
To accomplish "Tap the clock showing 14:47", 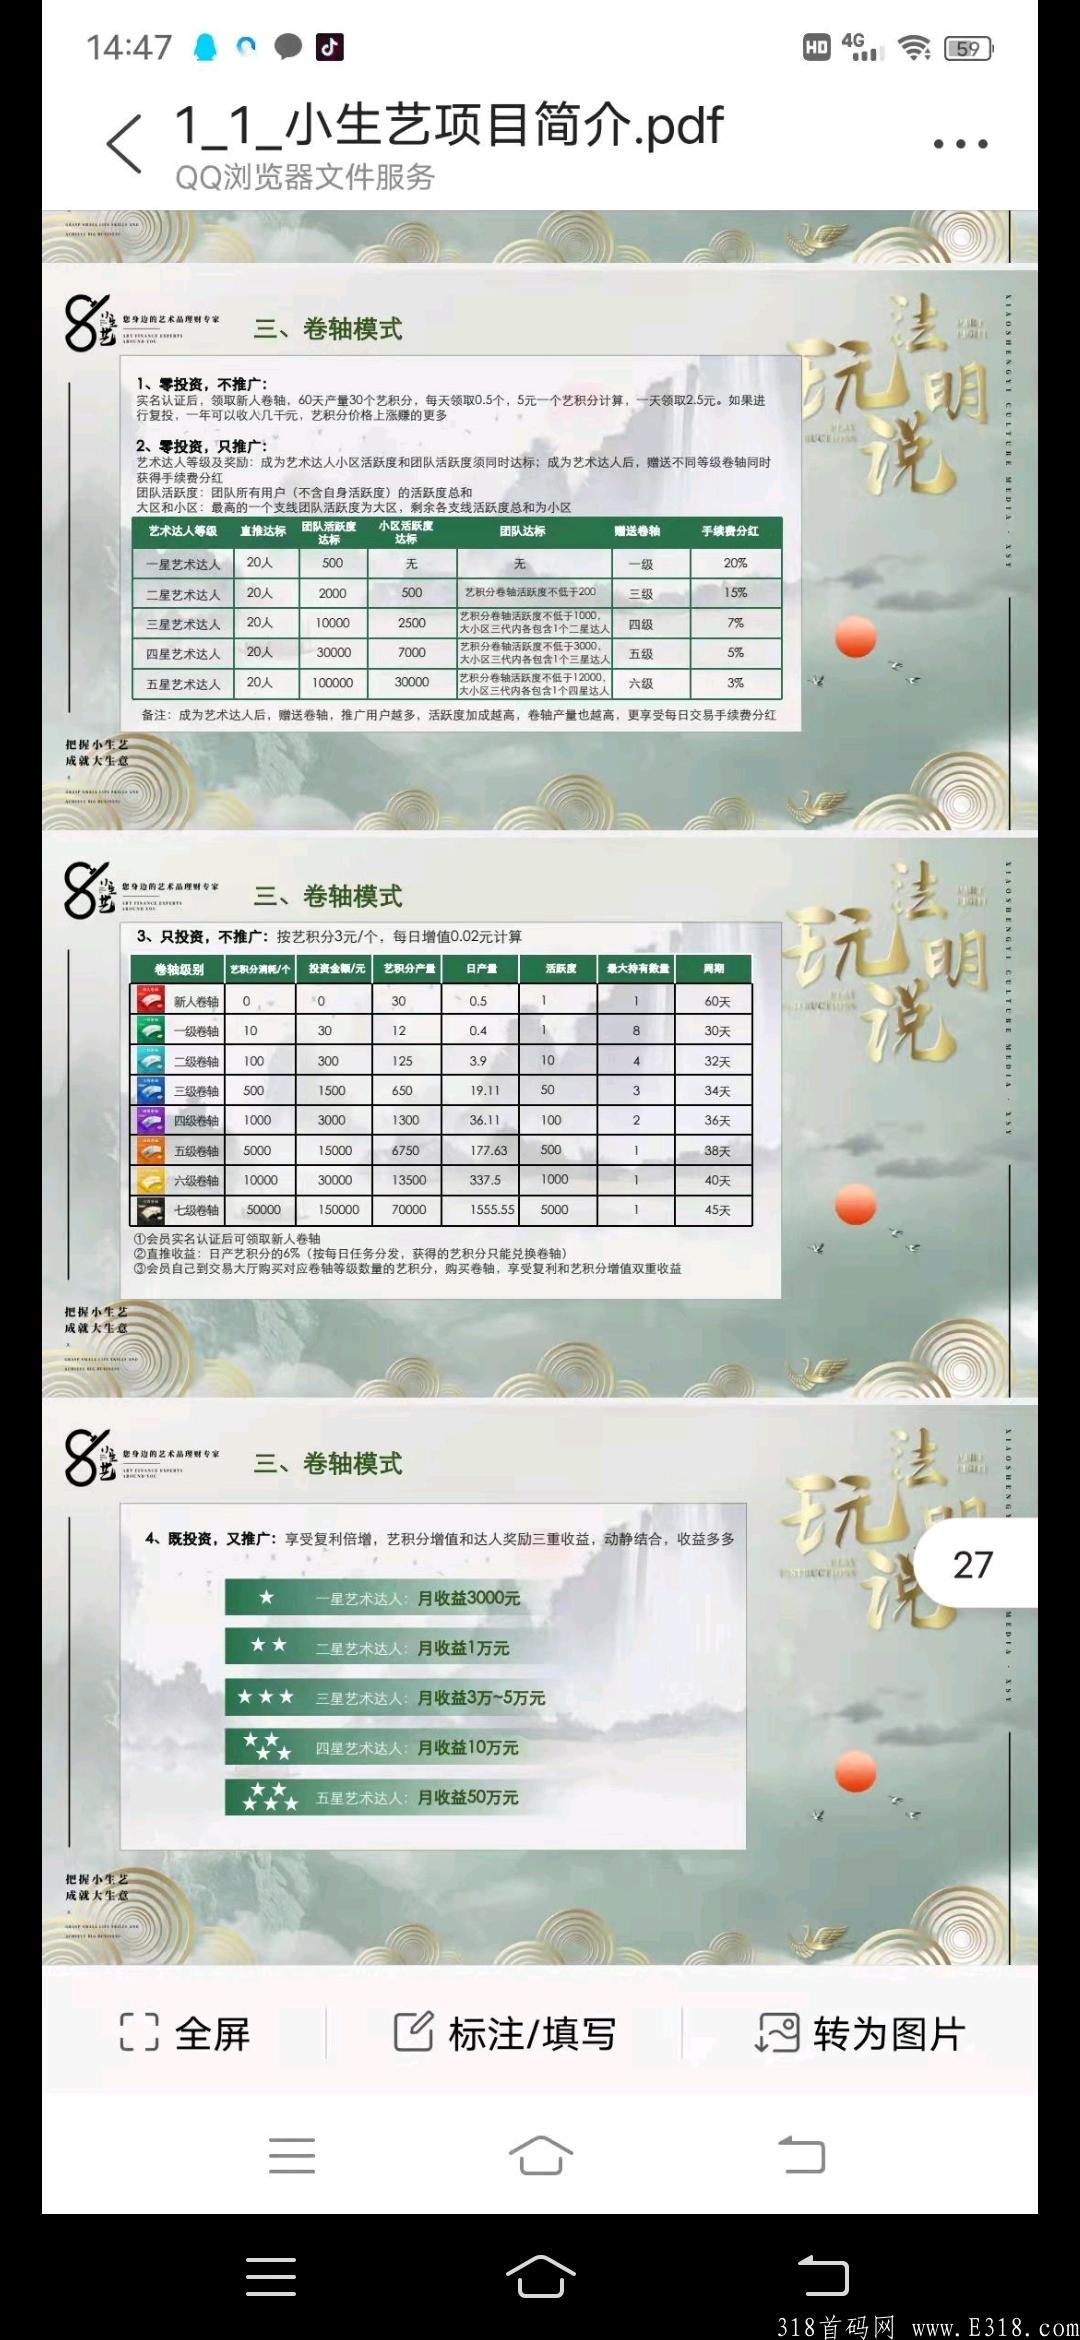I will click(x=129, y=47).
